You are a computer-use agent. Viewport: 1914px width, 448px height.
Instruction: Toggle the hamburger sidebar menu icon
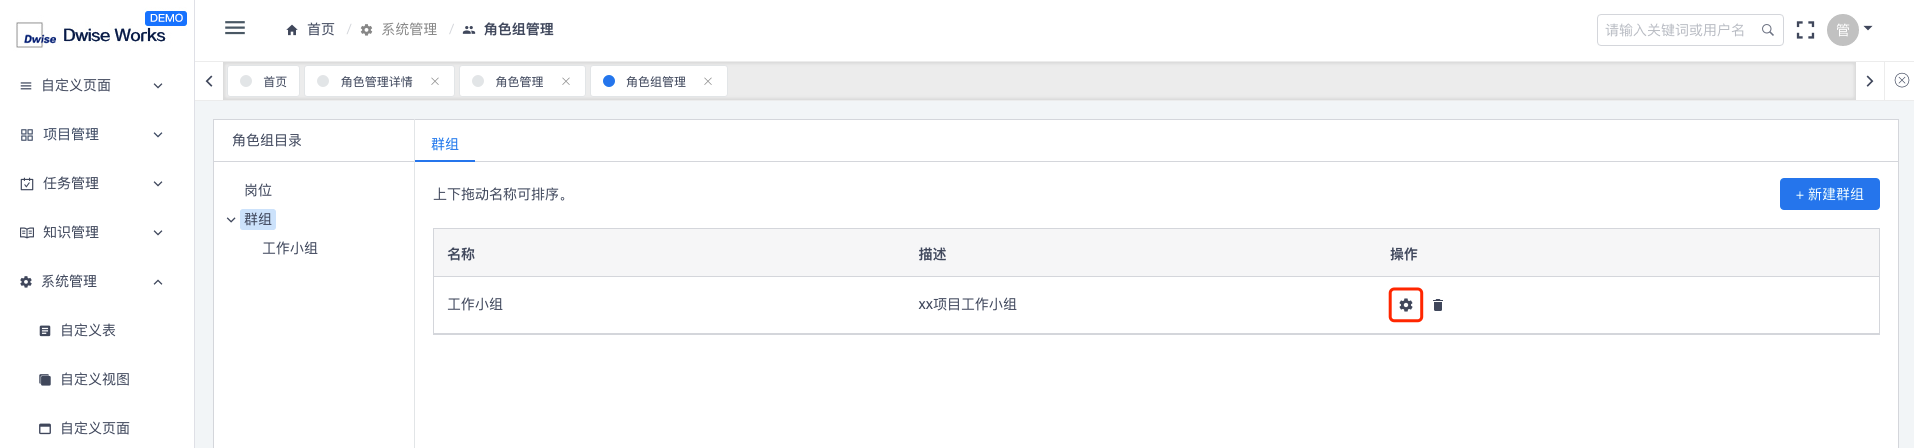point(235,28)
